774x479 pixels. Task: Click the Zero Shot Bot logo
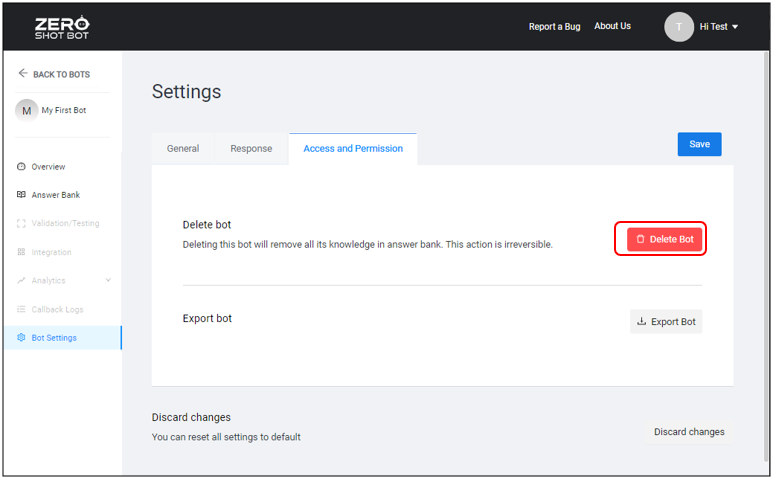coord(62,27)
